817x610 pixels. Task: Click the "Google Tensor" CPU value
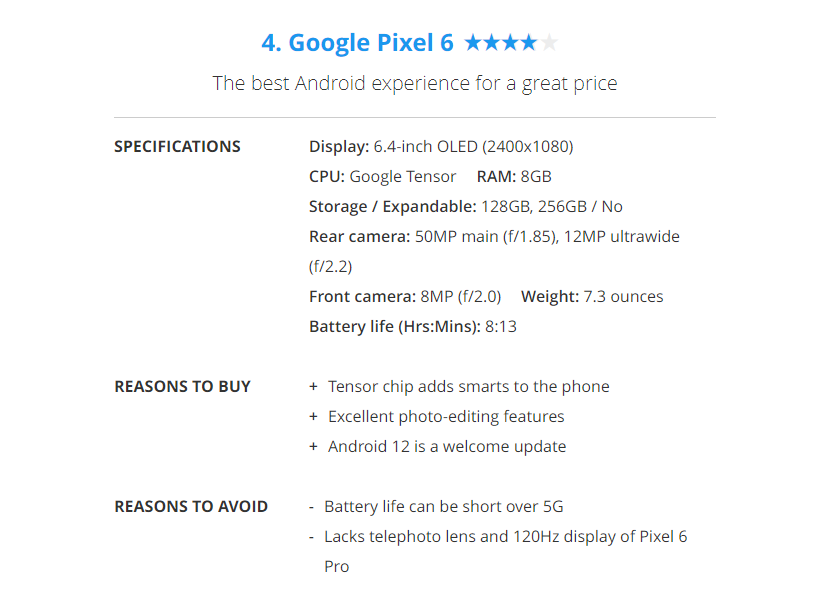403,177
